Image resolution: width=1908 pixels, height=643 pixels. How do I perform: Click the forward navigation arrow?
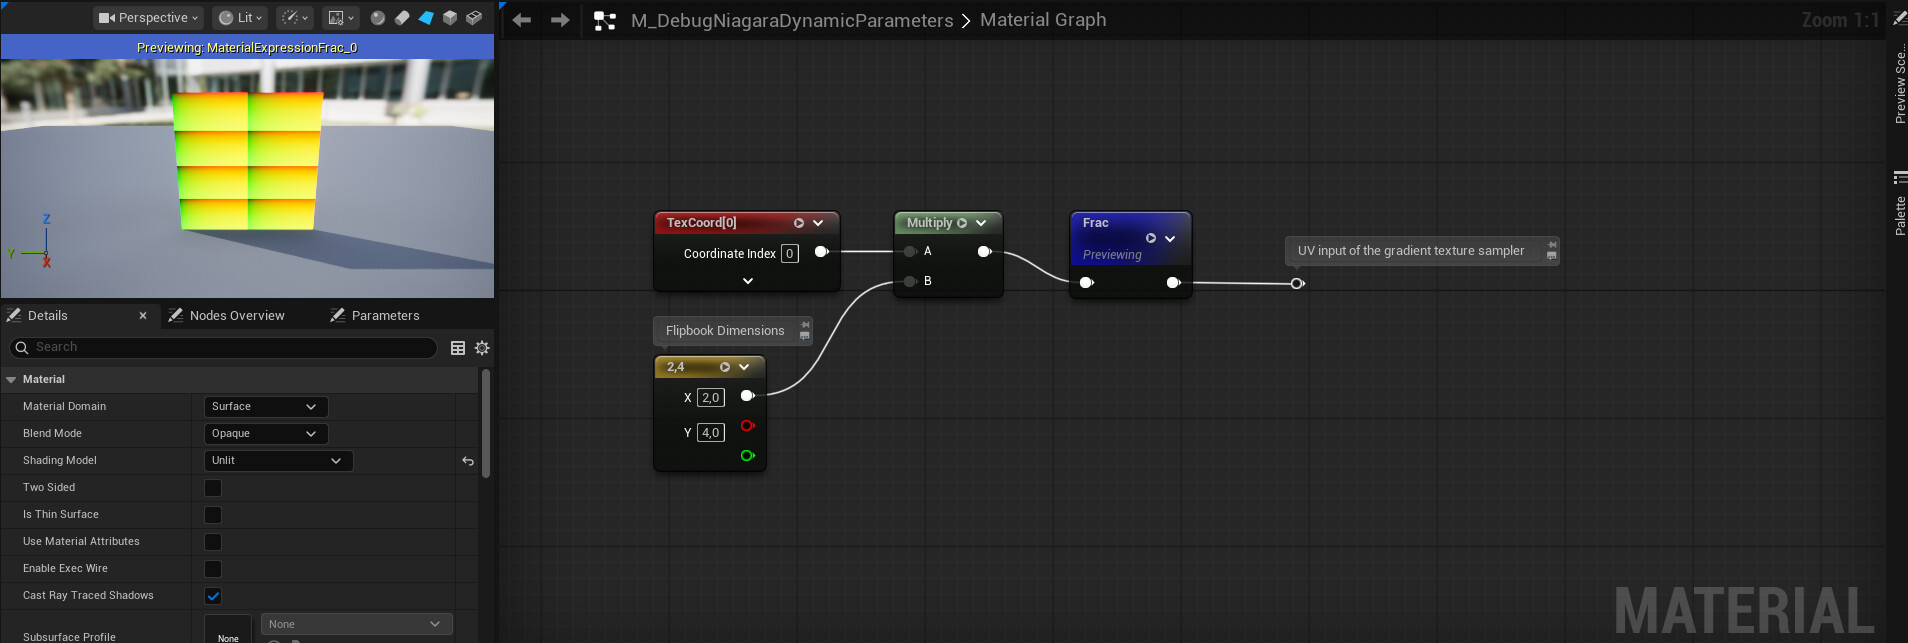pos(560,20)
